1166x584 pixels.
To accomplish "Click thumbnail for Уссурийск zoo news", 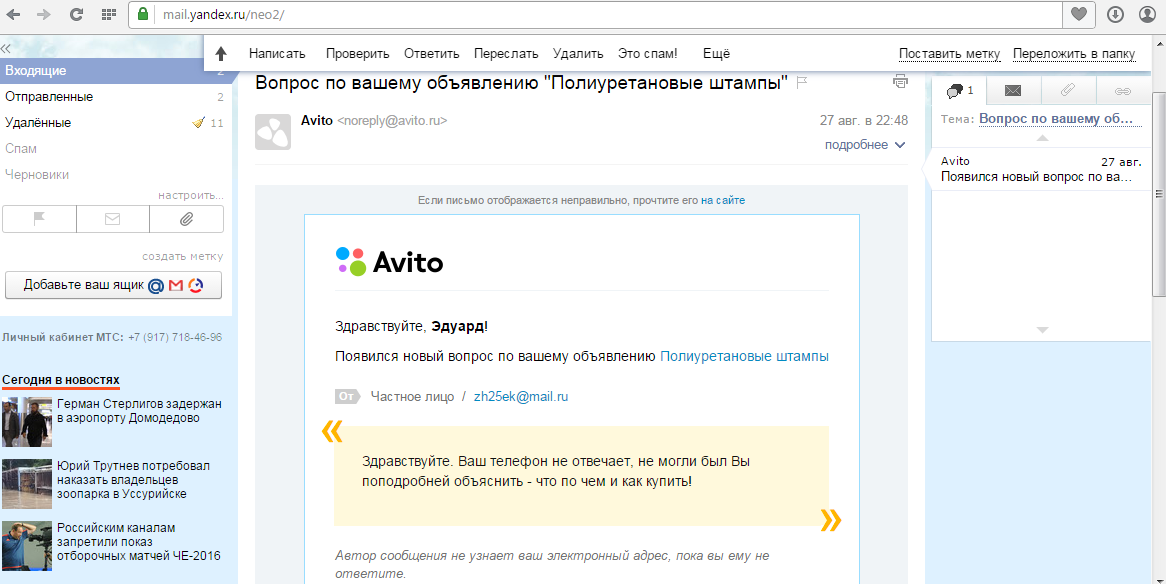I will [27, 484].
